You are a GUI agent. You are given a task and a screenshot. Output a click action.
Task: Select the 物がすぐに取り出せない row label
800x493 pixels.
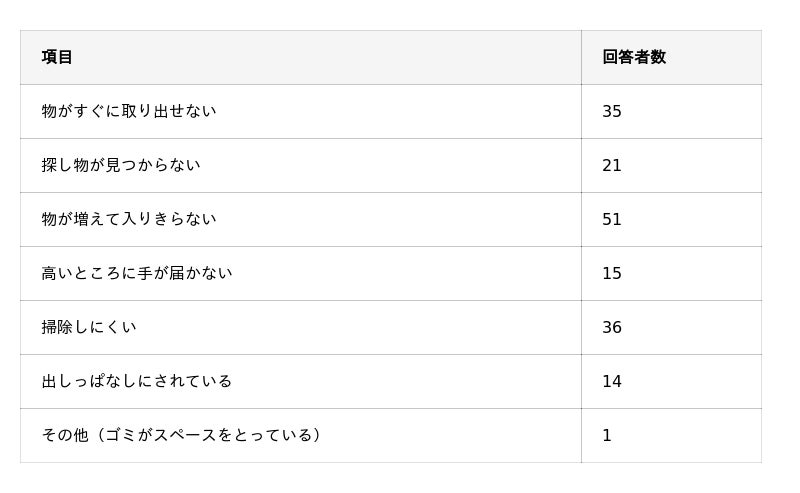click(x=129, y=111)
